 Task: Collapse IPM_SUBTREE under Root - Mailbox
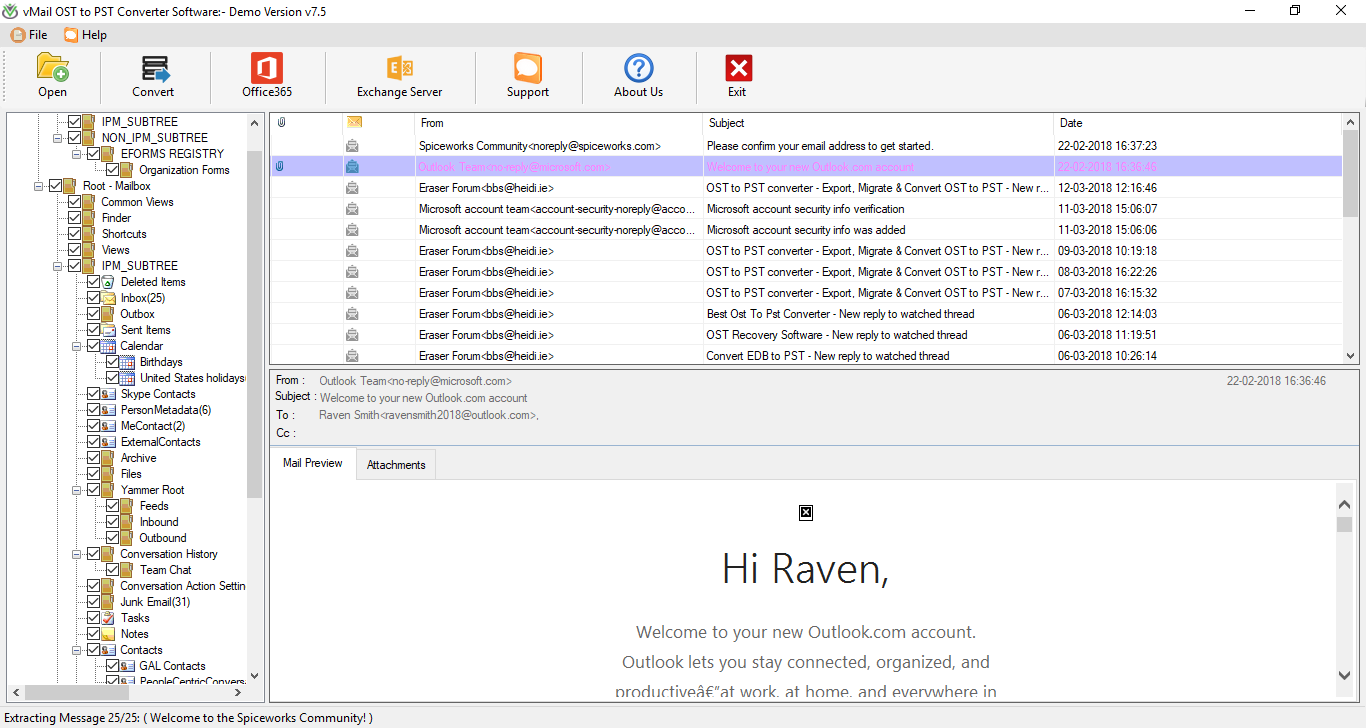(x=58, y=266)
